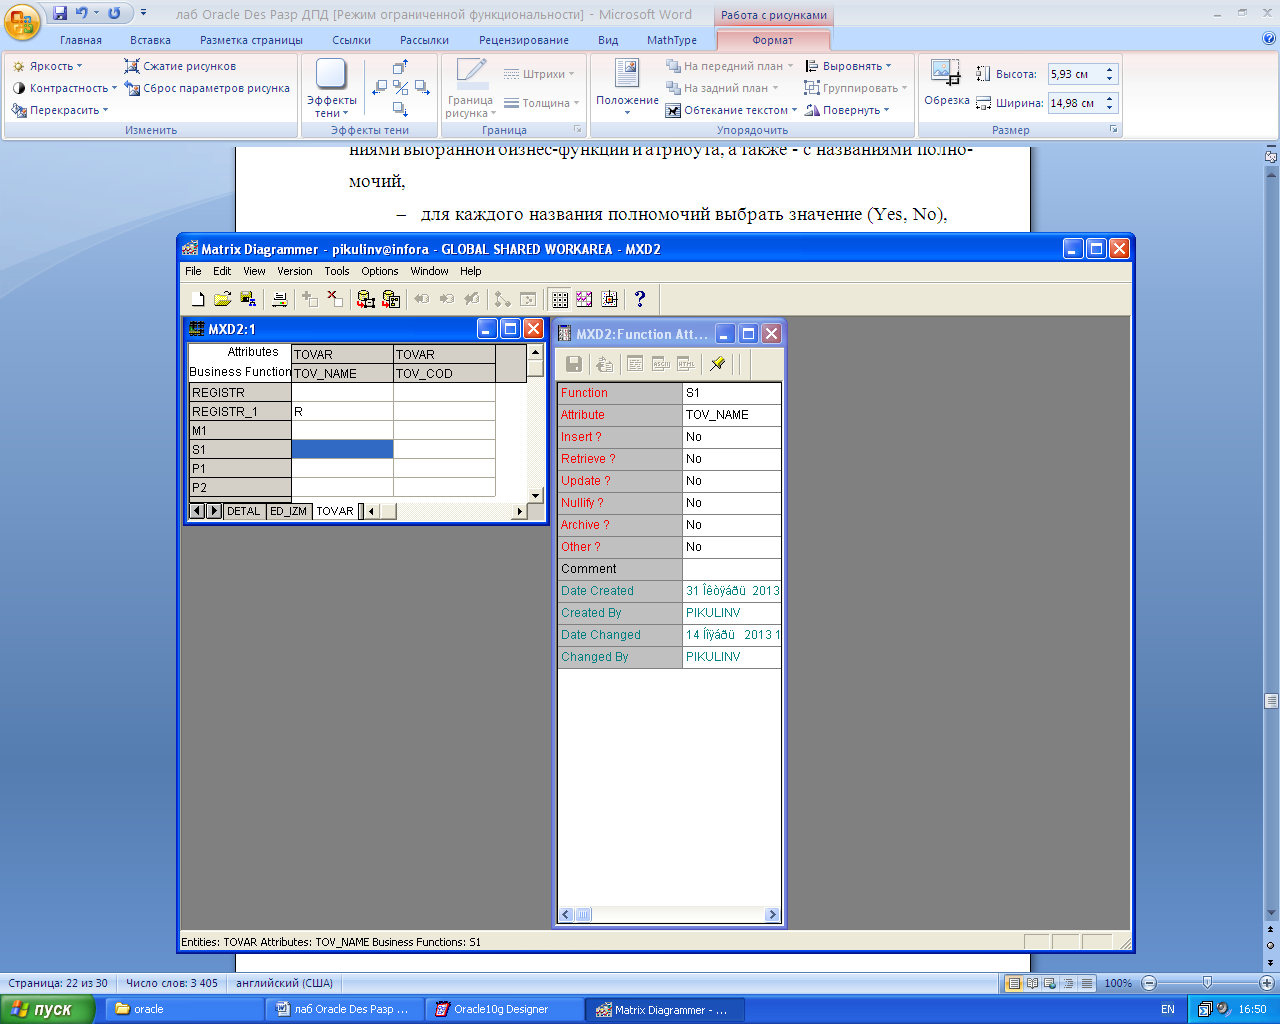Click the delete row icon with red X
The width and height of the screenshot is (1280, 1024).
(335, 299)
